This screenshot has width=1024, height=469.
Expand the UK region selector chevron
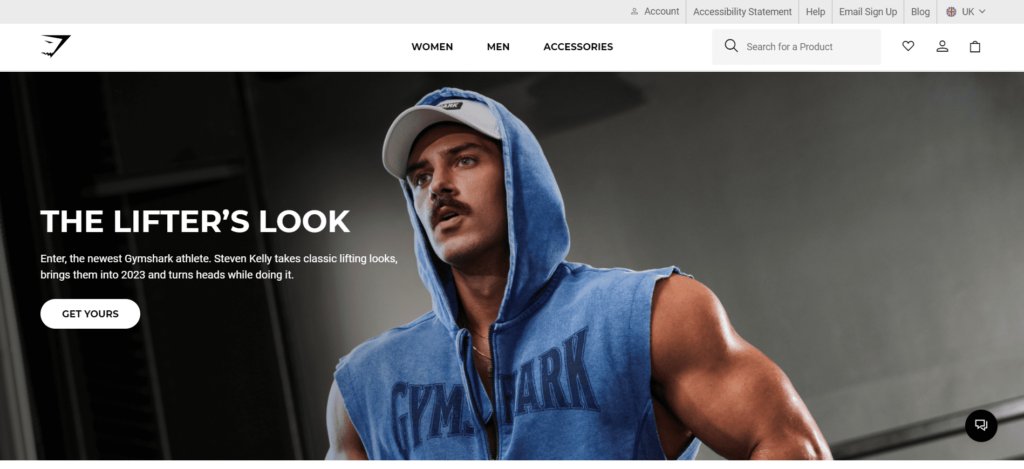(982, 12)
